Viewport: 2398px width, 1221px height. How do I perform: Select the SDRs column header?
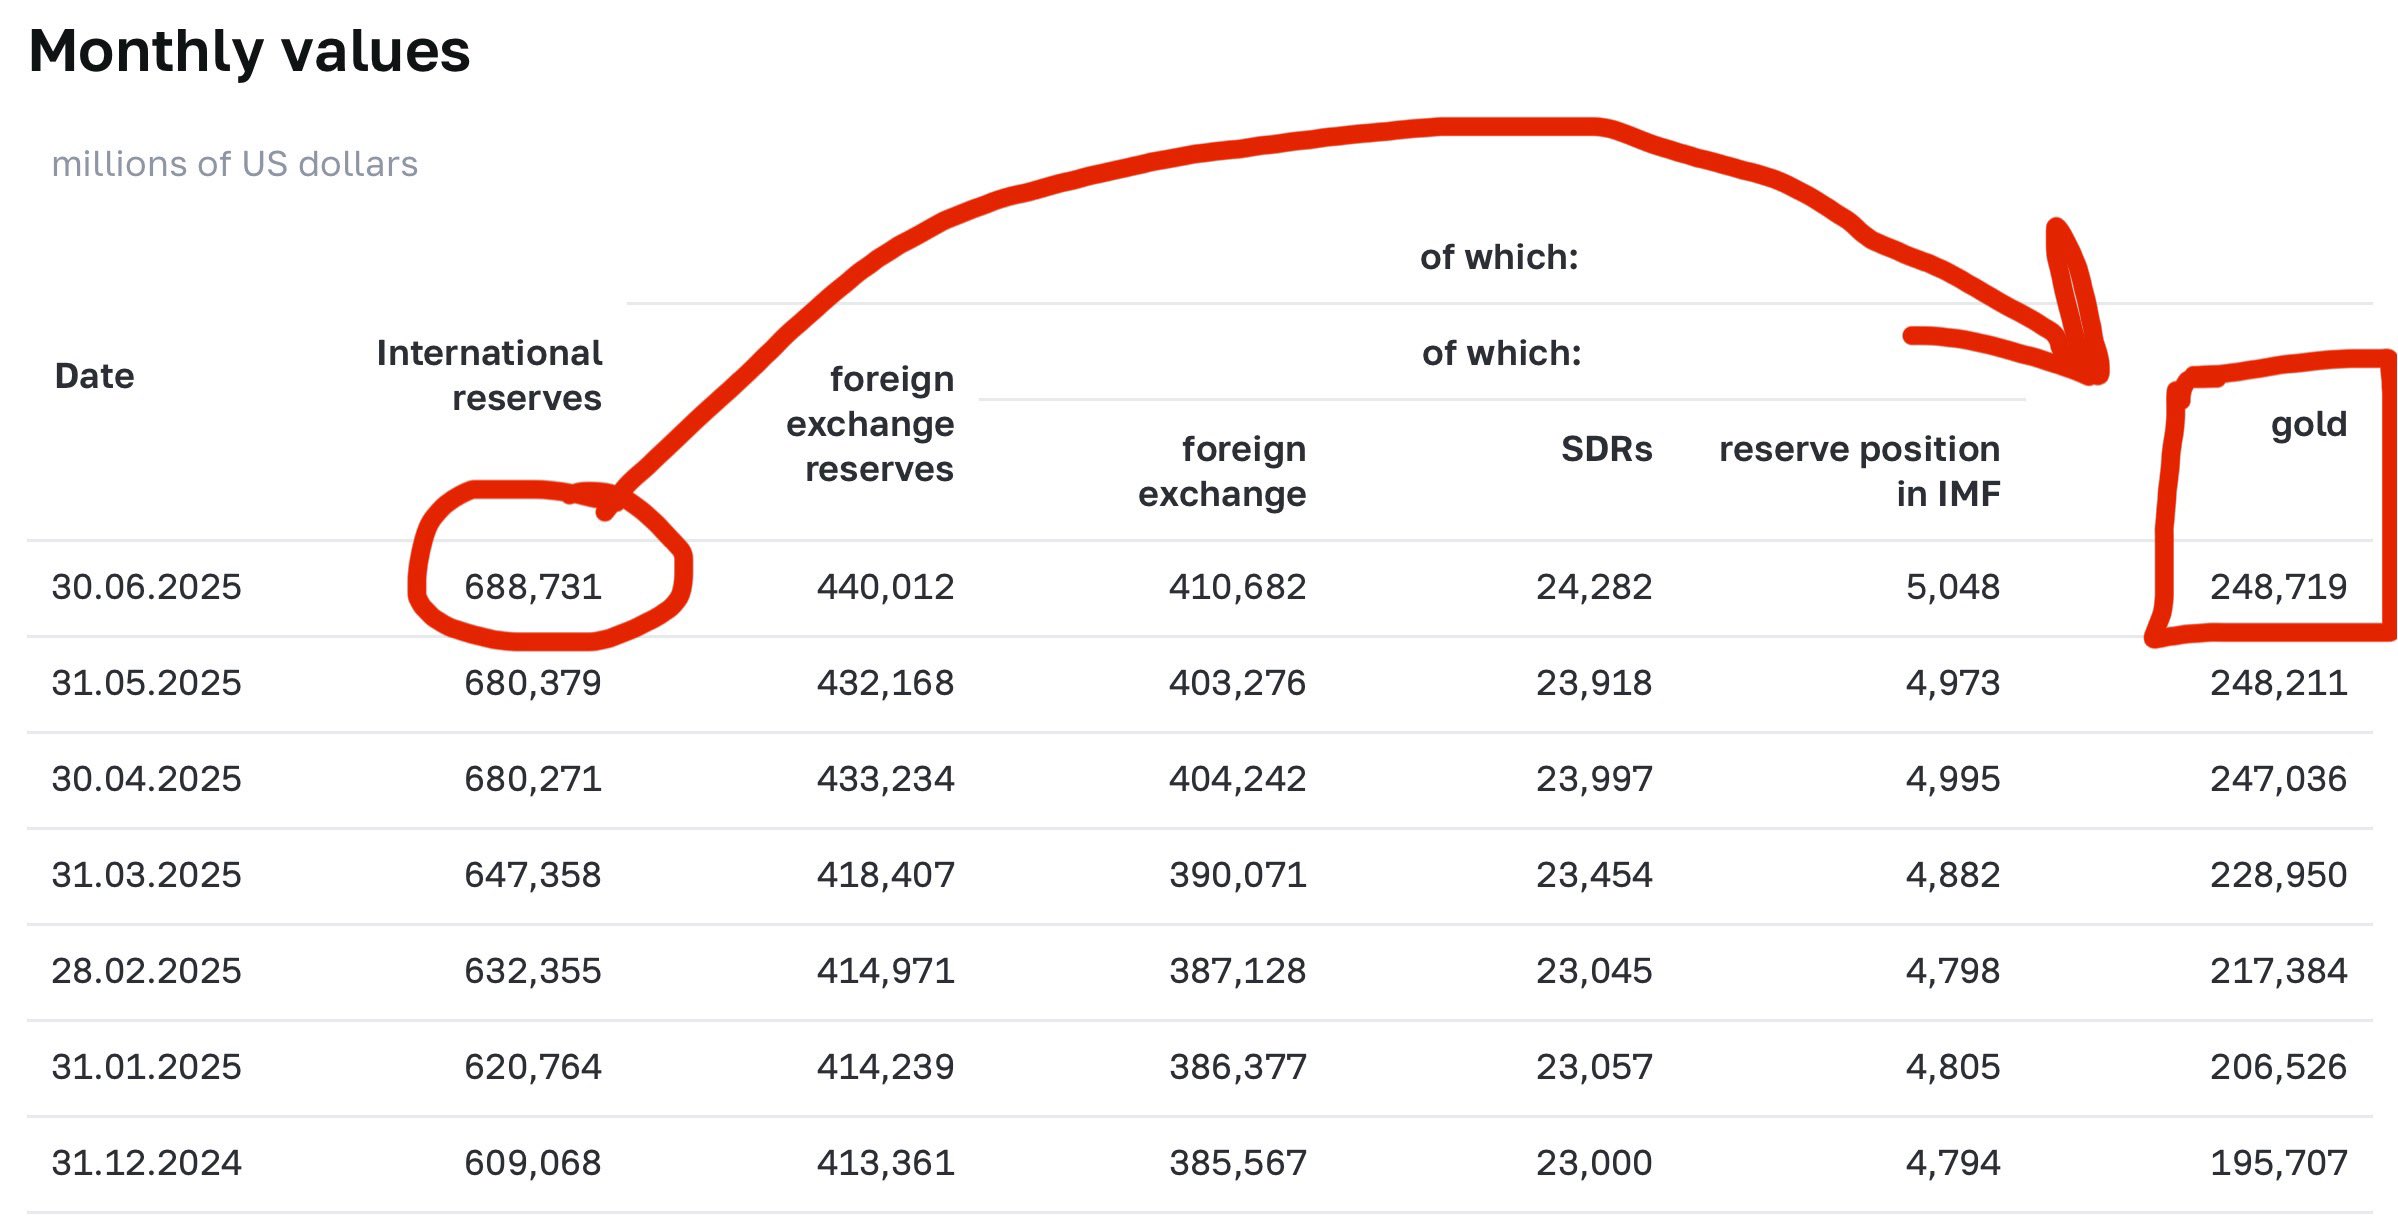pyautogui.click(x=1606, y=449)
